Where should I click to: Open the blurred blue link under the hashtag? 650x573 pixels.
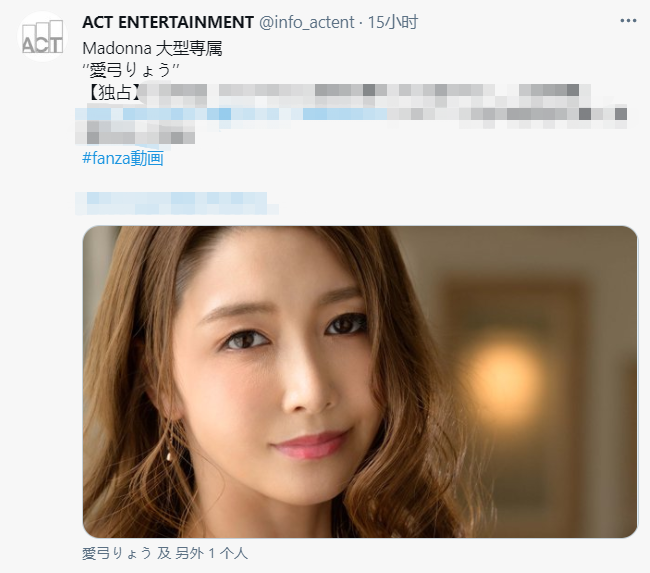coord(176,203)
